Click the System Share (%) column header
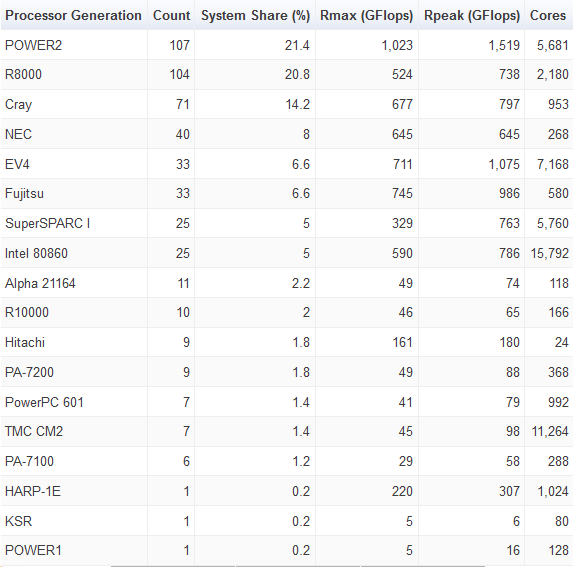The width and height of the screenshot is (573, 567). (x=255, y=16)
